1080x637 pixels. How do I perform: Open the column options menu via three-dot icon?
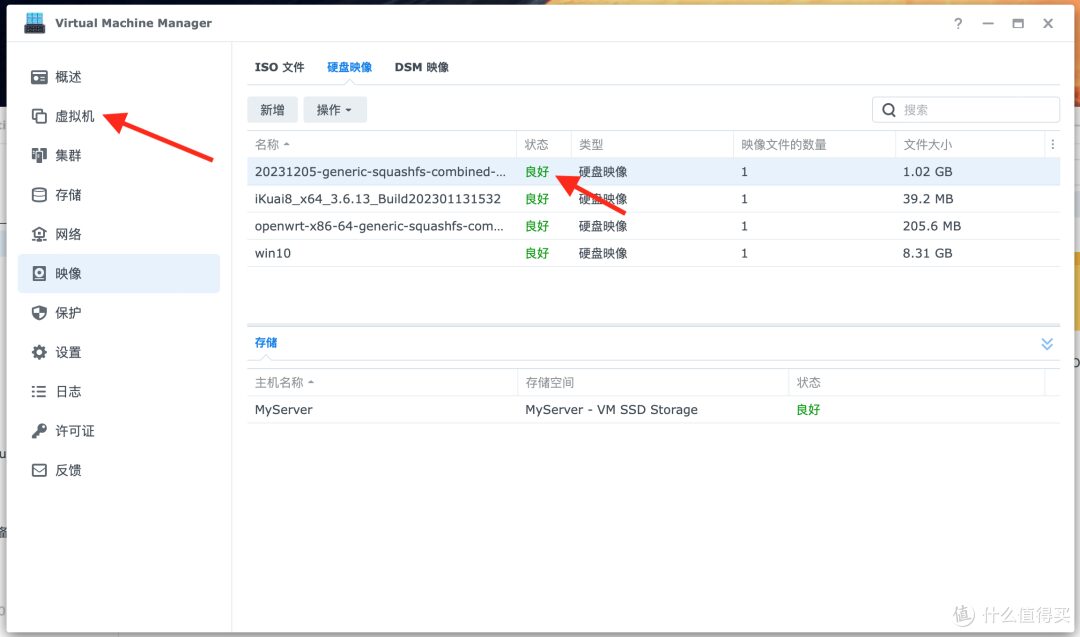(x=1052, y=144)
